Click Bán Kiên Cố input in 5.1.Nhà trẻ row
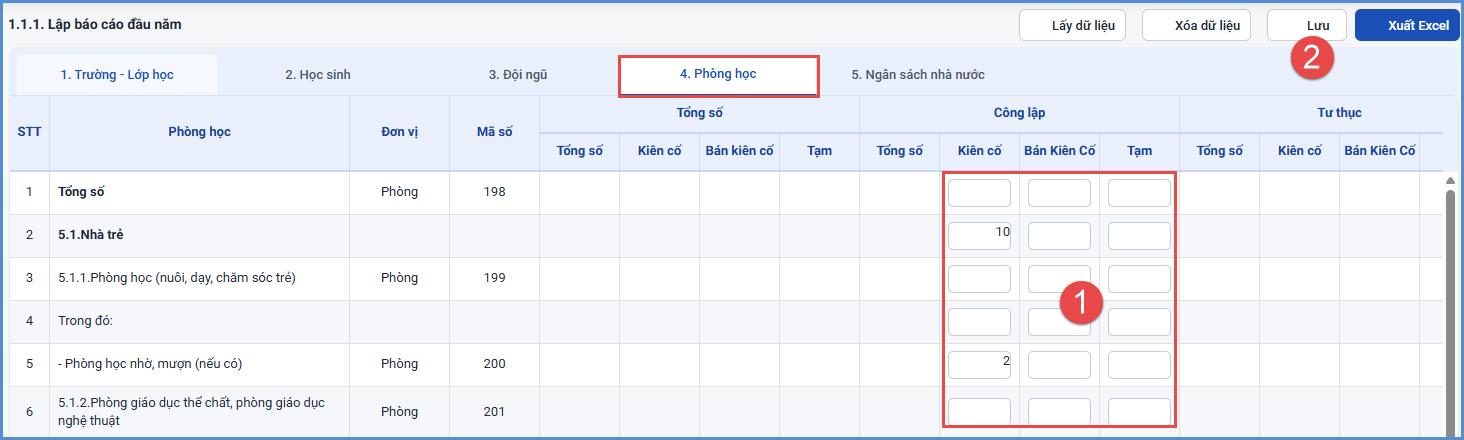The height and width of the screenshot is (440, 1464). click(1059, 236)
